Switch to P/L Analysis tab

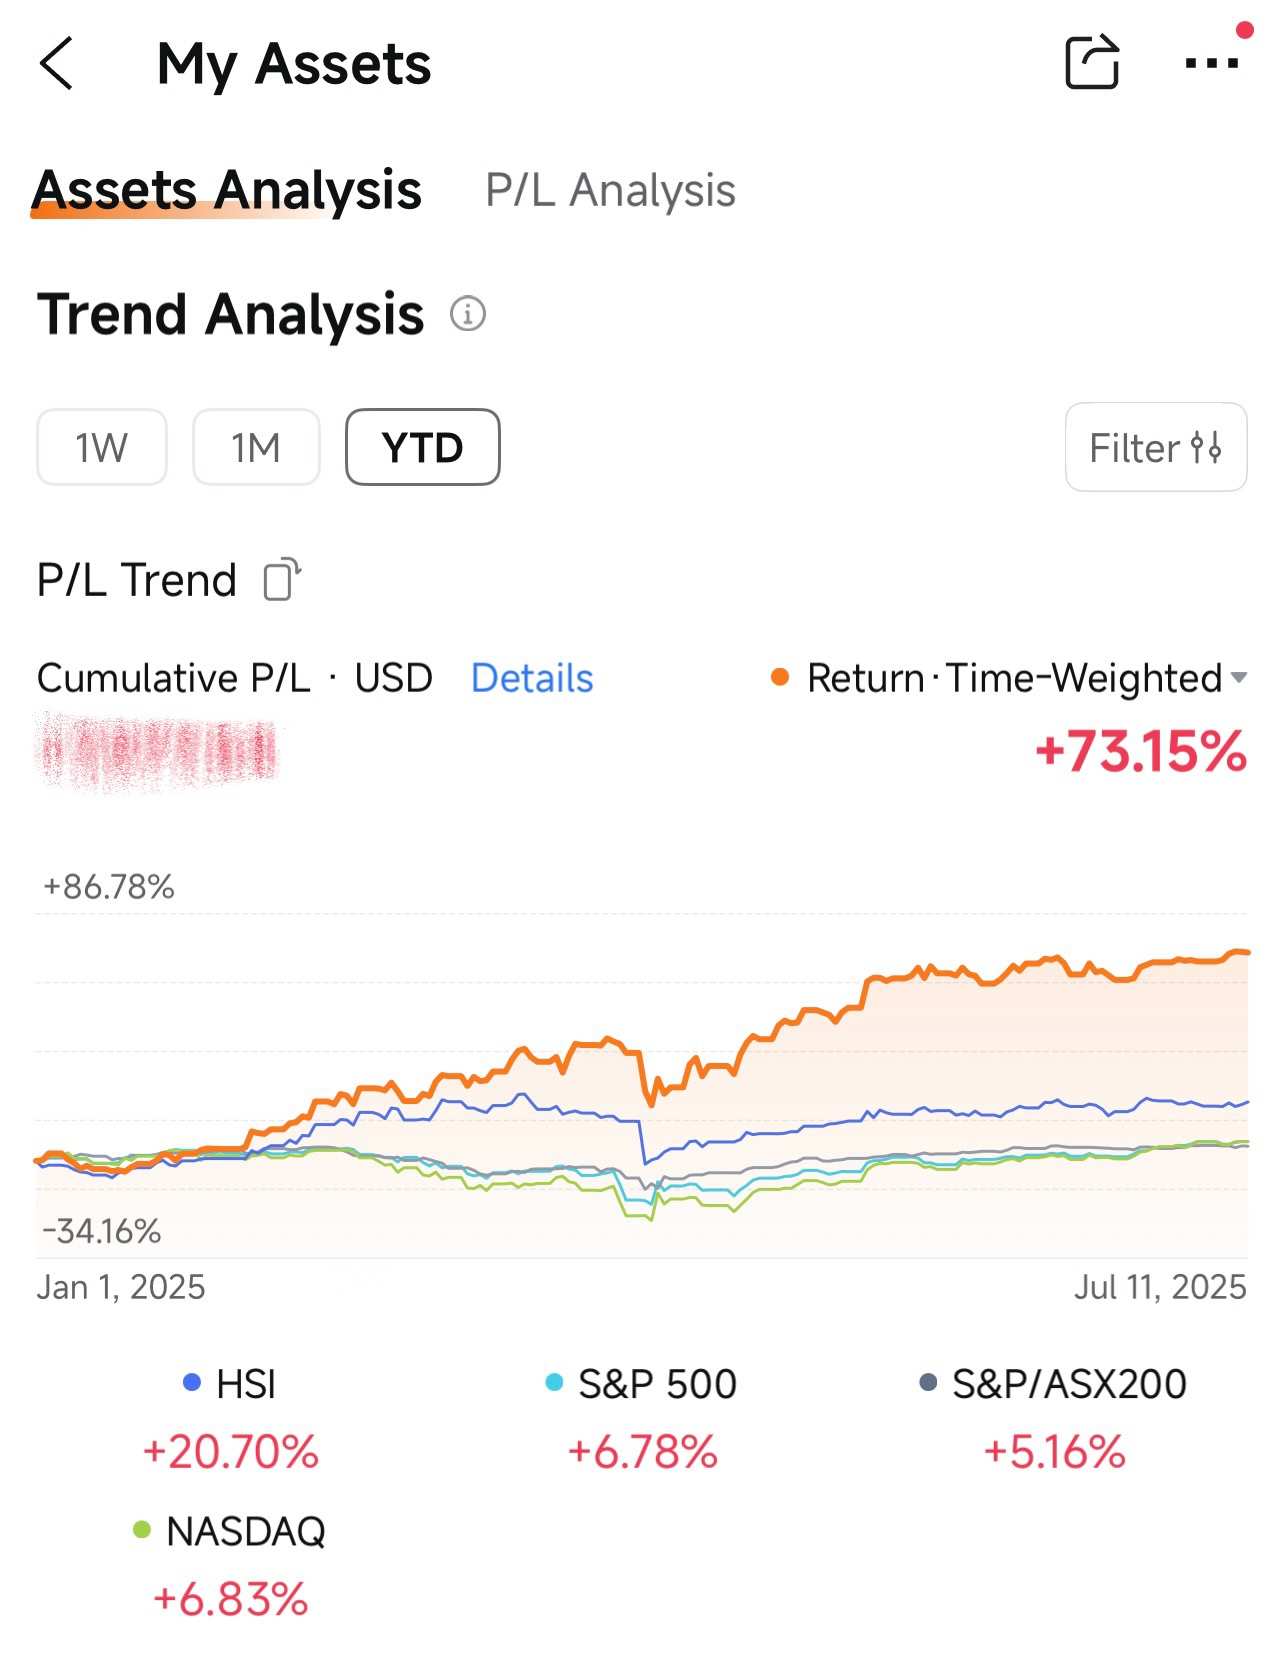click(x=610, y=190)
